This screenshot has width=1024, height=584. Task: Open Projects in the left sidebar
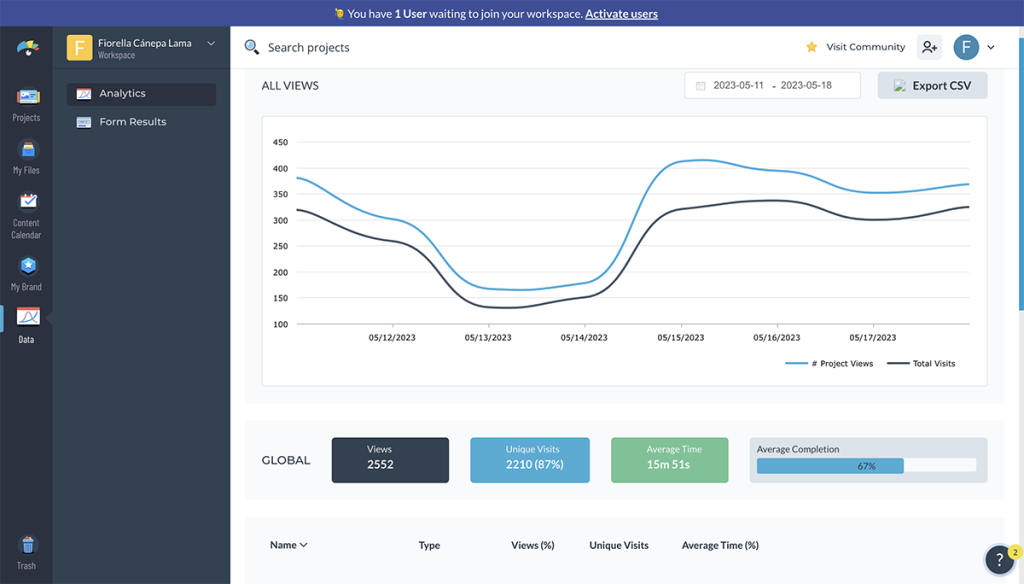click(x=27, y=104)
